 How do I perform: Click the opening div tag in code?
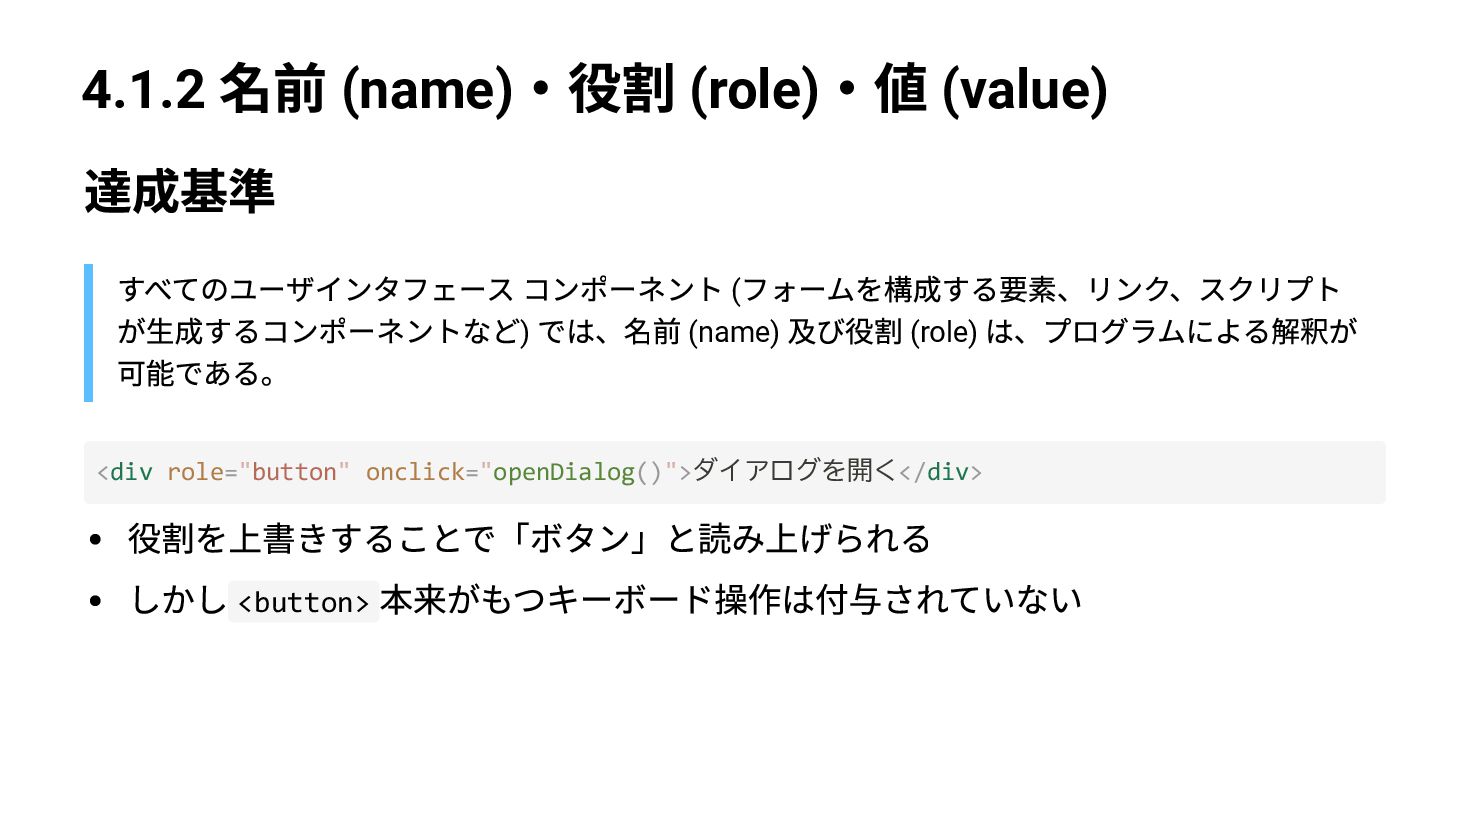pyautogui.click(x=125, y=472)
